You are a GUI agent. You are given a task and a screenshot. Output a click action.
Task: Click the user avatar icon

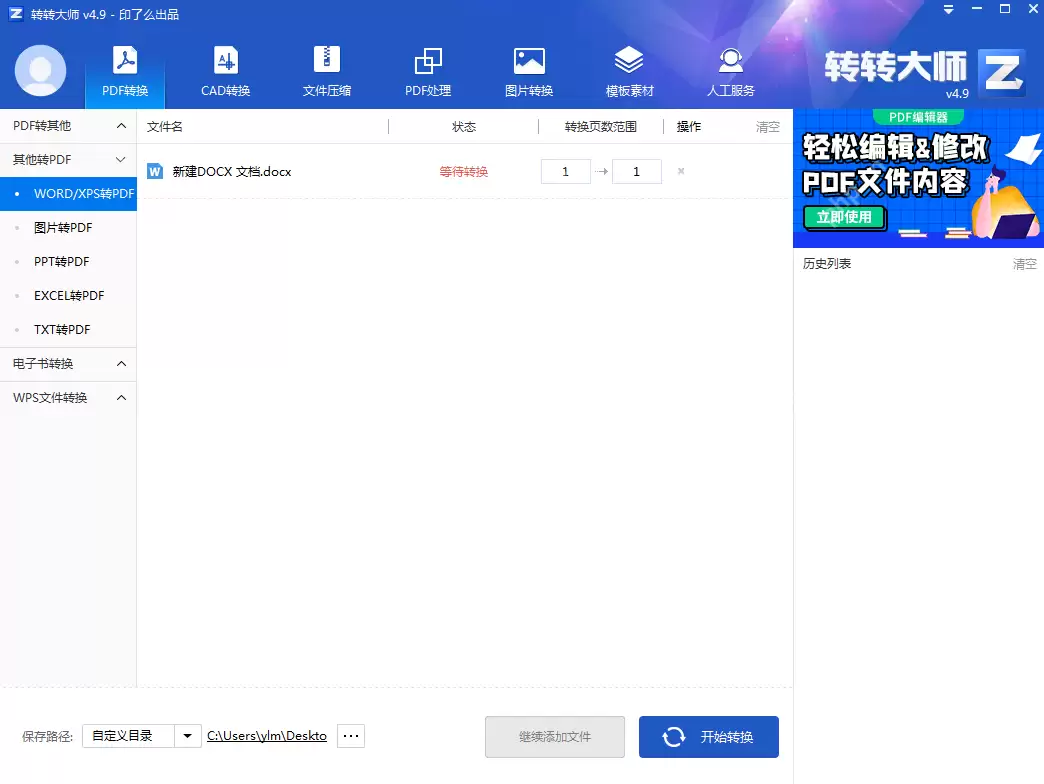pos(39,70)
